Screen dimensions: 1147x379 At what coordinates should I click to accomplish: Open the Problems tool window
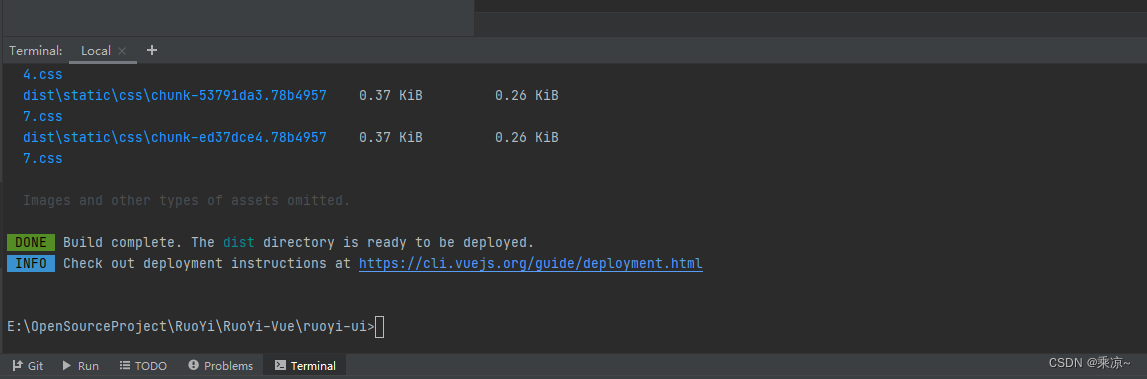tap(221, 366)
